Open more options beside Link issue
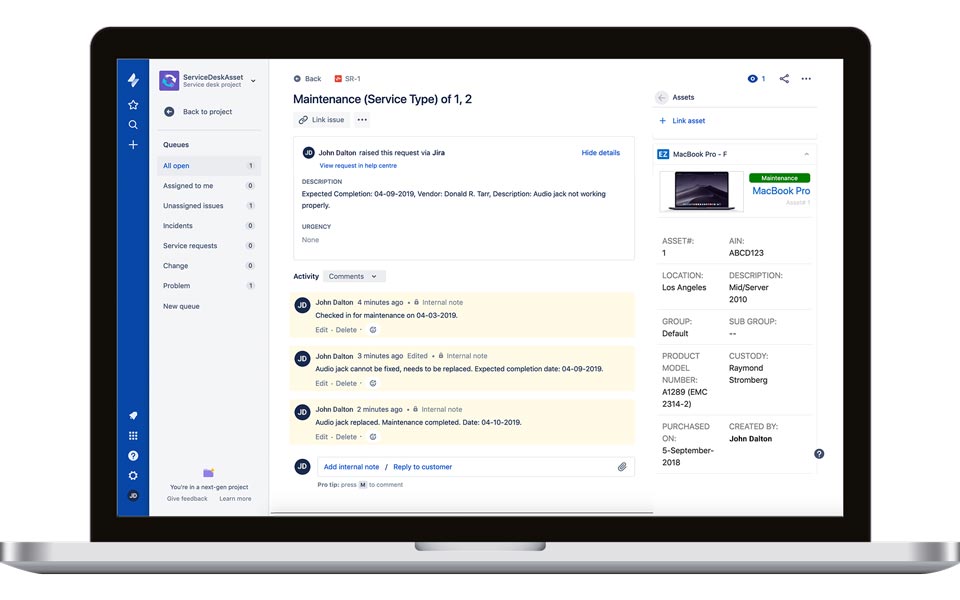Viewport: 960px width, 600px height. pyautogui.click(x=360, y=119)
